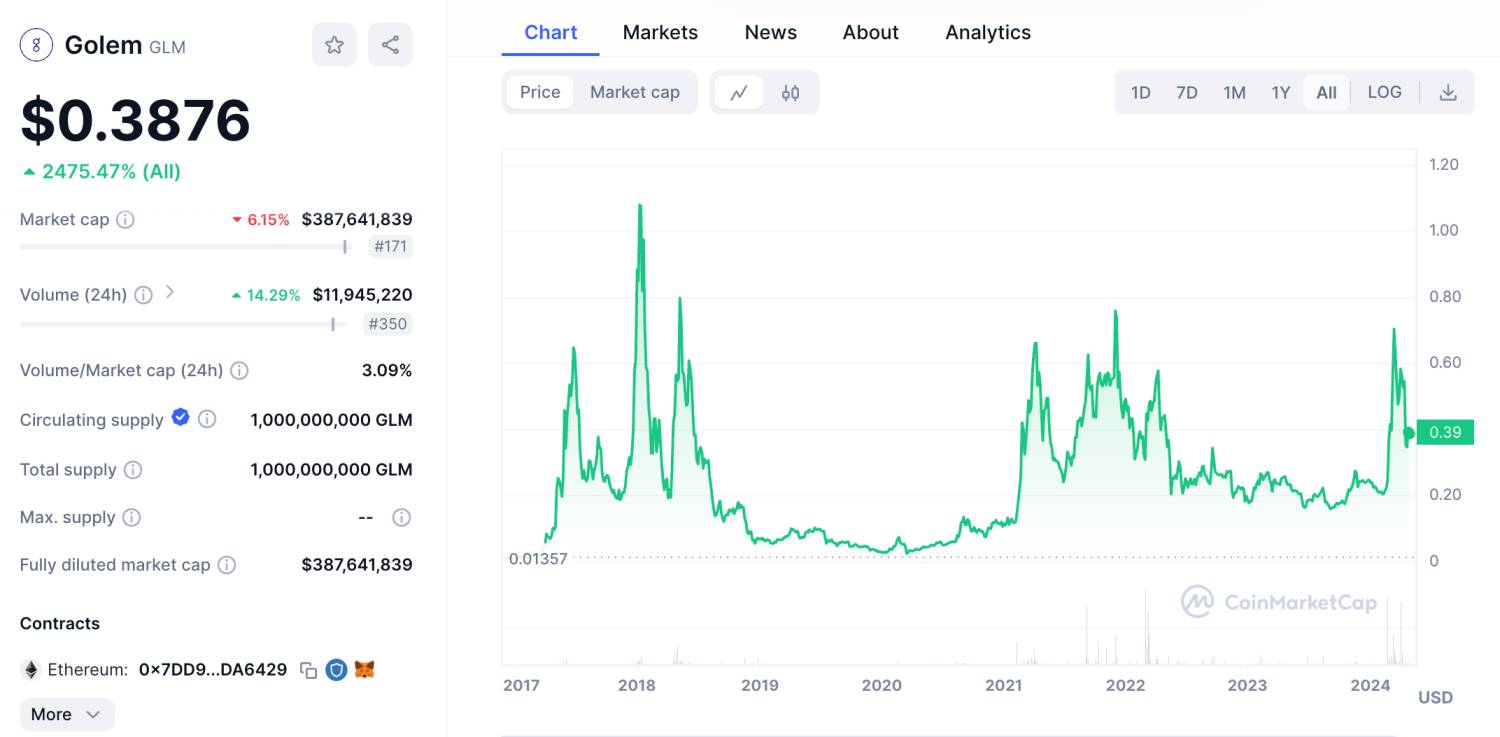The width and height of the screenshot is (1500, 737).
Task: Click the Circulating supply 1,000,000,000 GLM value
Action: point(331,420)
